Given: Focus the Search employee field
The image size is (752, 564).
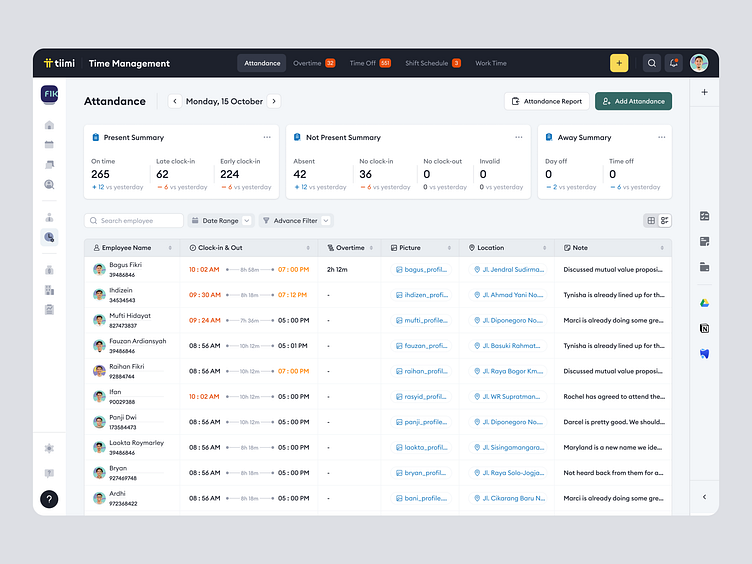Looking at the screenshot, I should click(135, 221).
